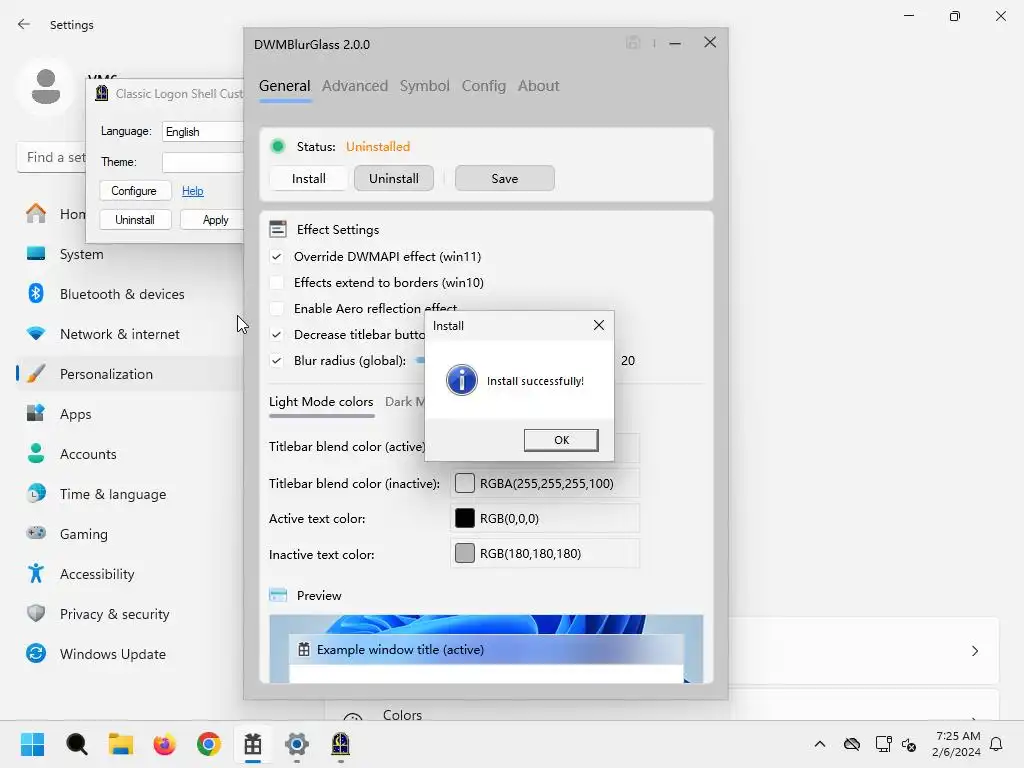Click the example window title preview
1024x768 pixels.
tap(485, 650)
